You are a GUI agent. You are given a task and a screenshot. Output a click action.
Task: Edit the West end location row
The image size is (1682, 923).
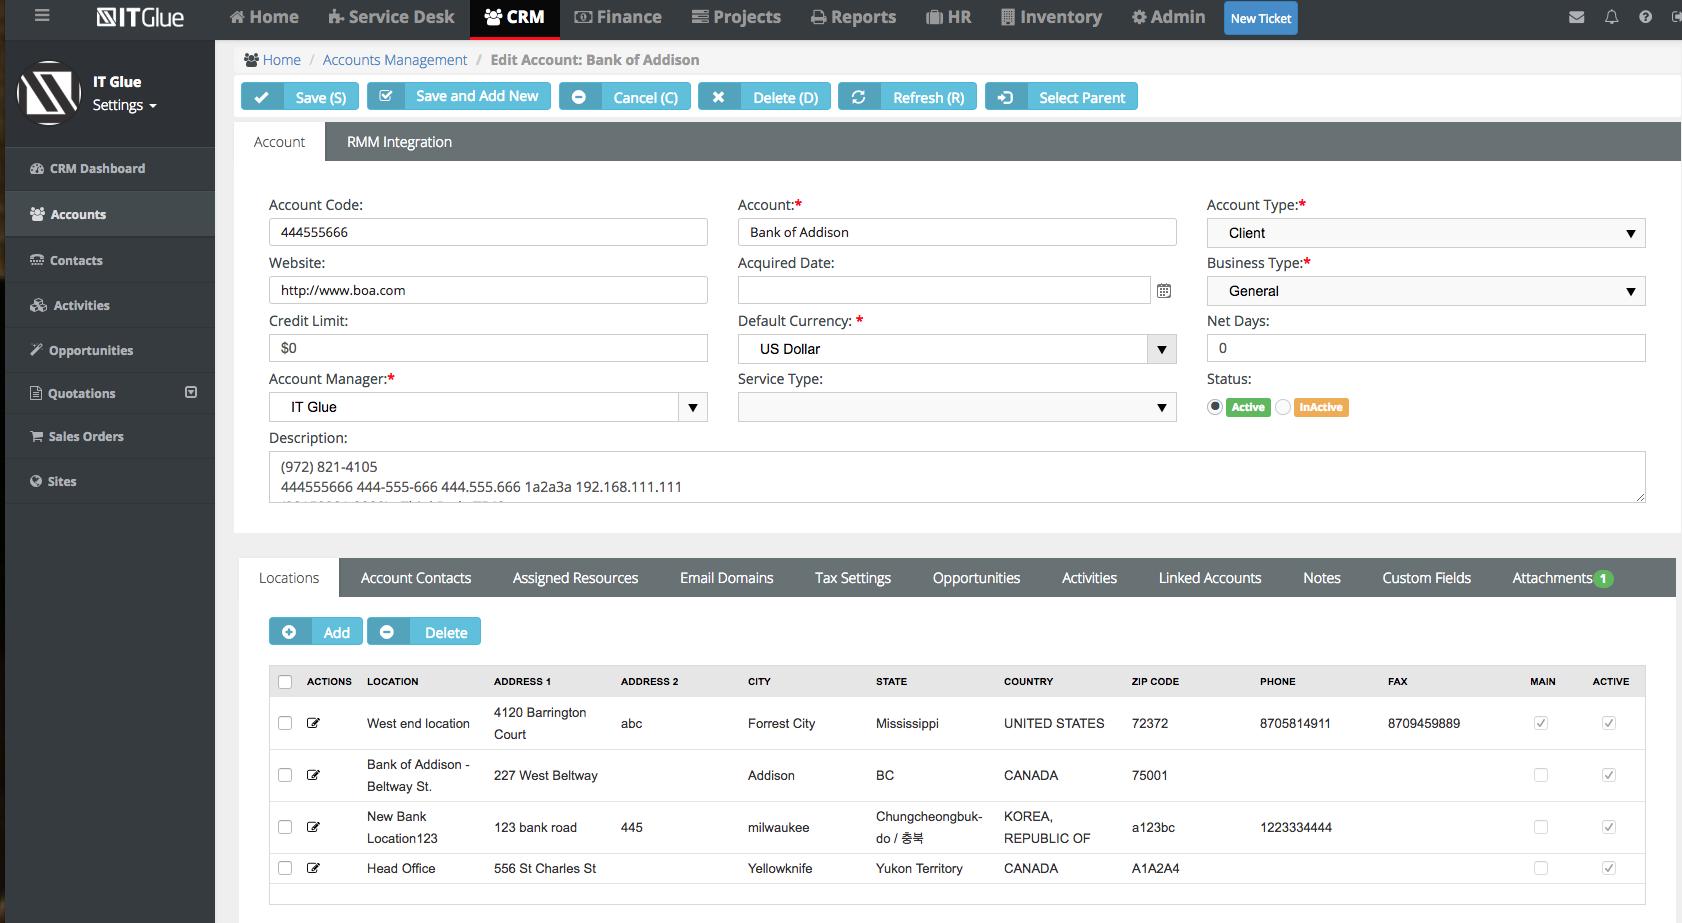(x=313, y=723)
